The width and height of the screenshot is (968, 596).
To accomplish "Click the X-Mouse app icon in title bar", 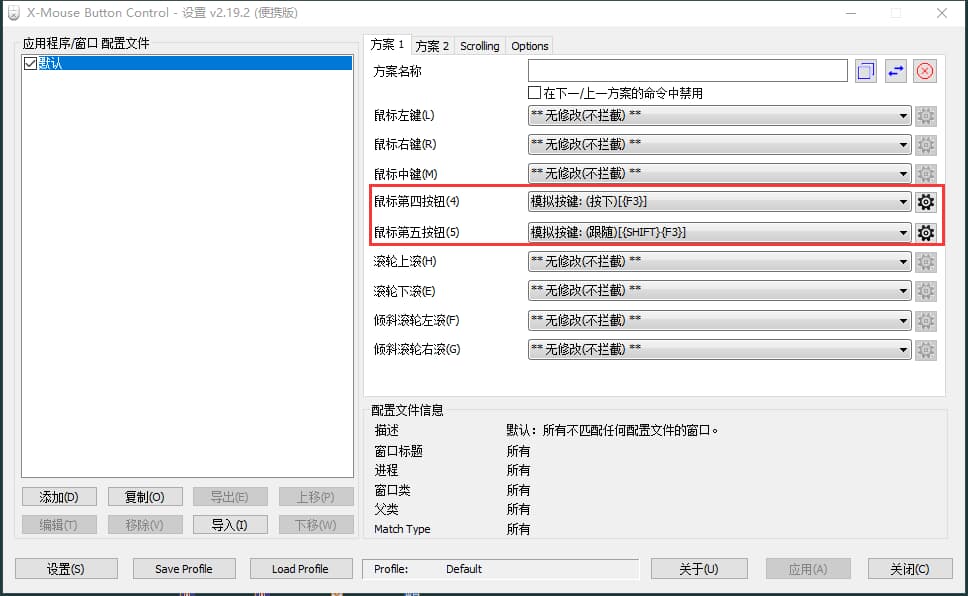I will (14, 12).
